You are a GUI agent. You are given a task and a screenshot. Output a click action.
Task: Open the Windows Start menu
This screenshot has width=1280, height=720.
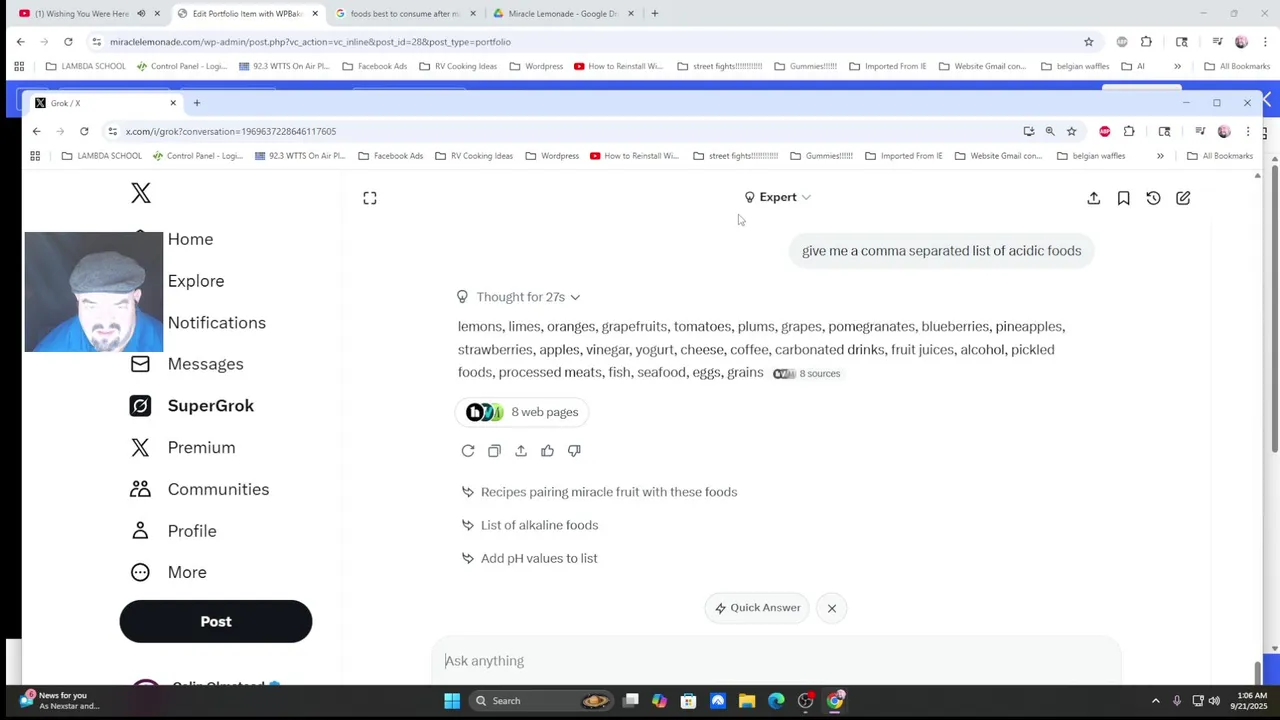coord(452,701)
